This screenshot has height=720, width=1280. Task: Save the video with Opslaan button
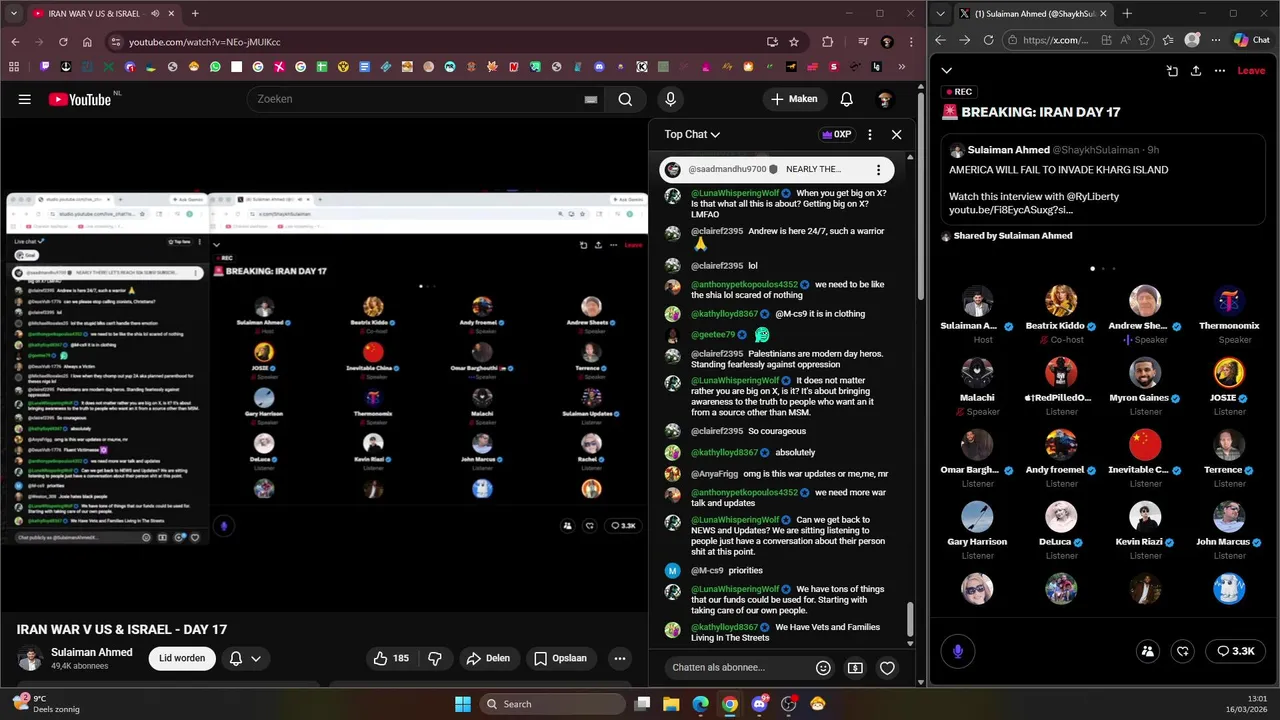pyautogui.click(x=561, y=658)
